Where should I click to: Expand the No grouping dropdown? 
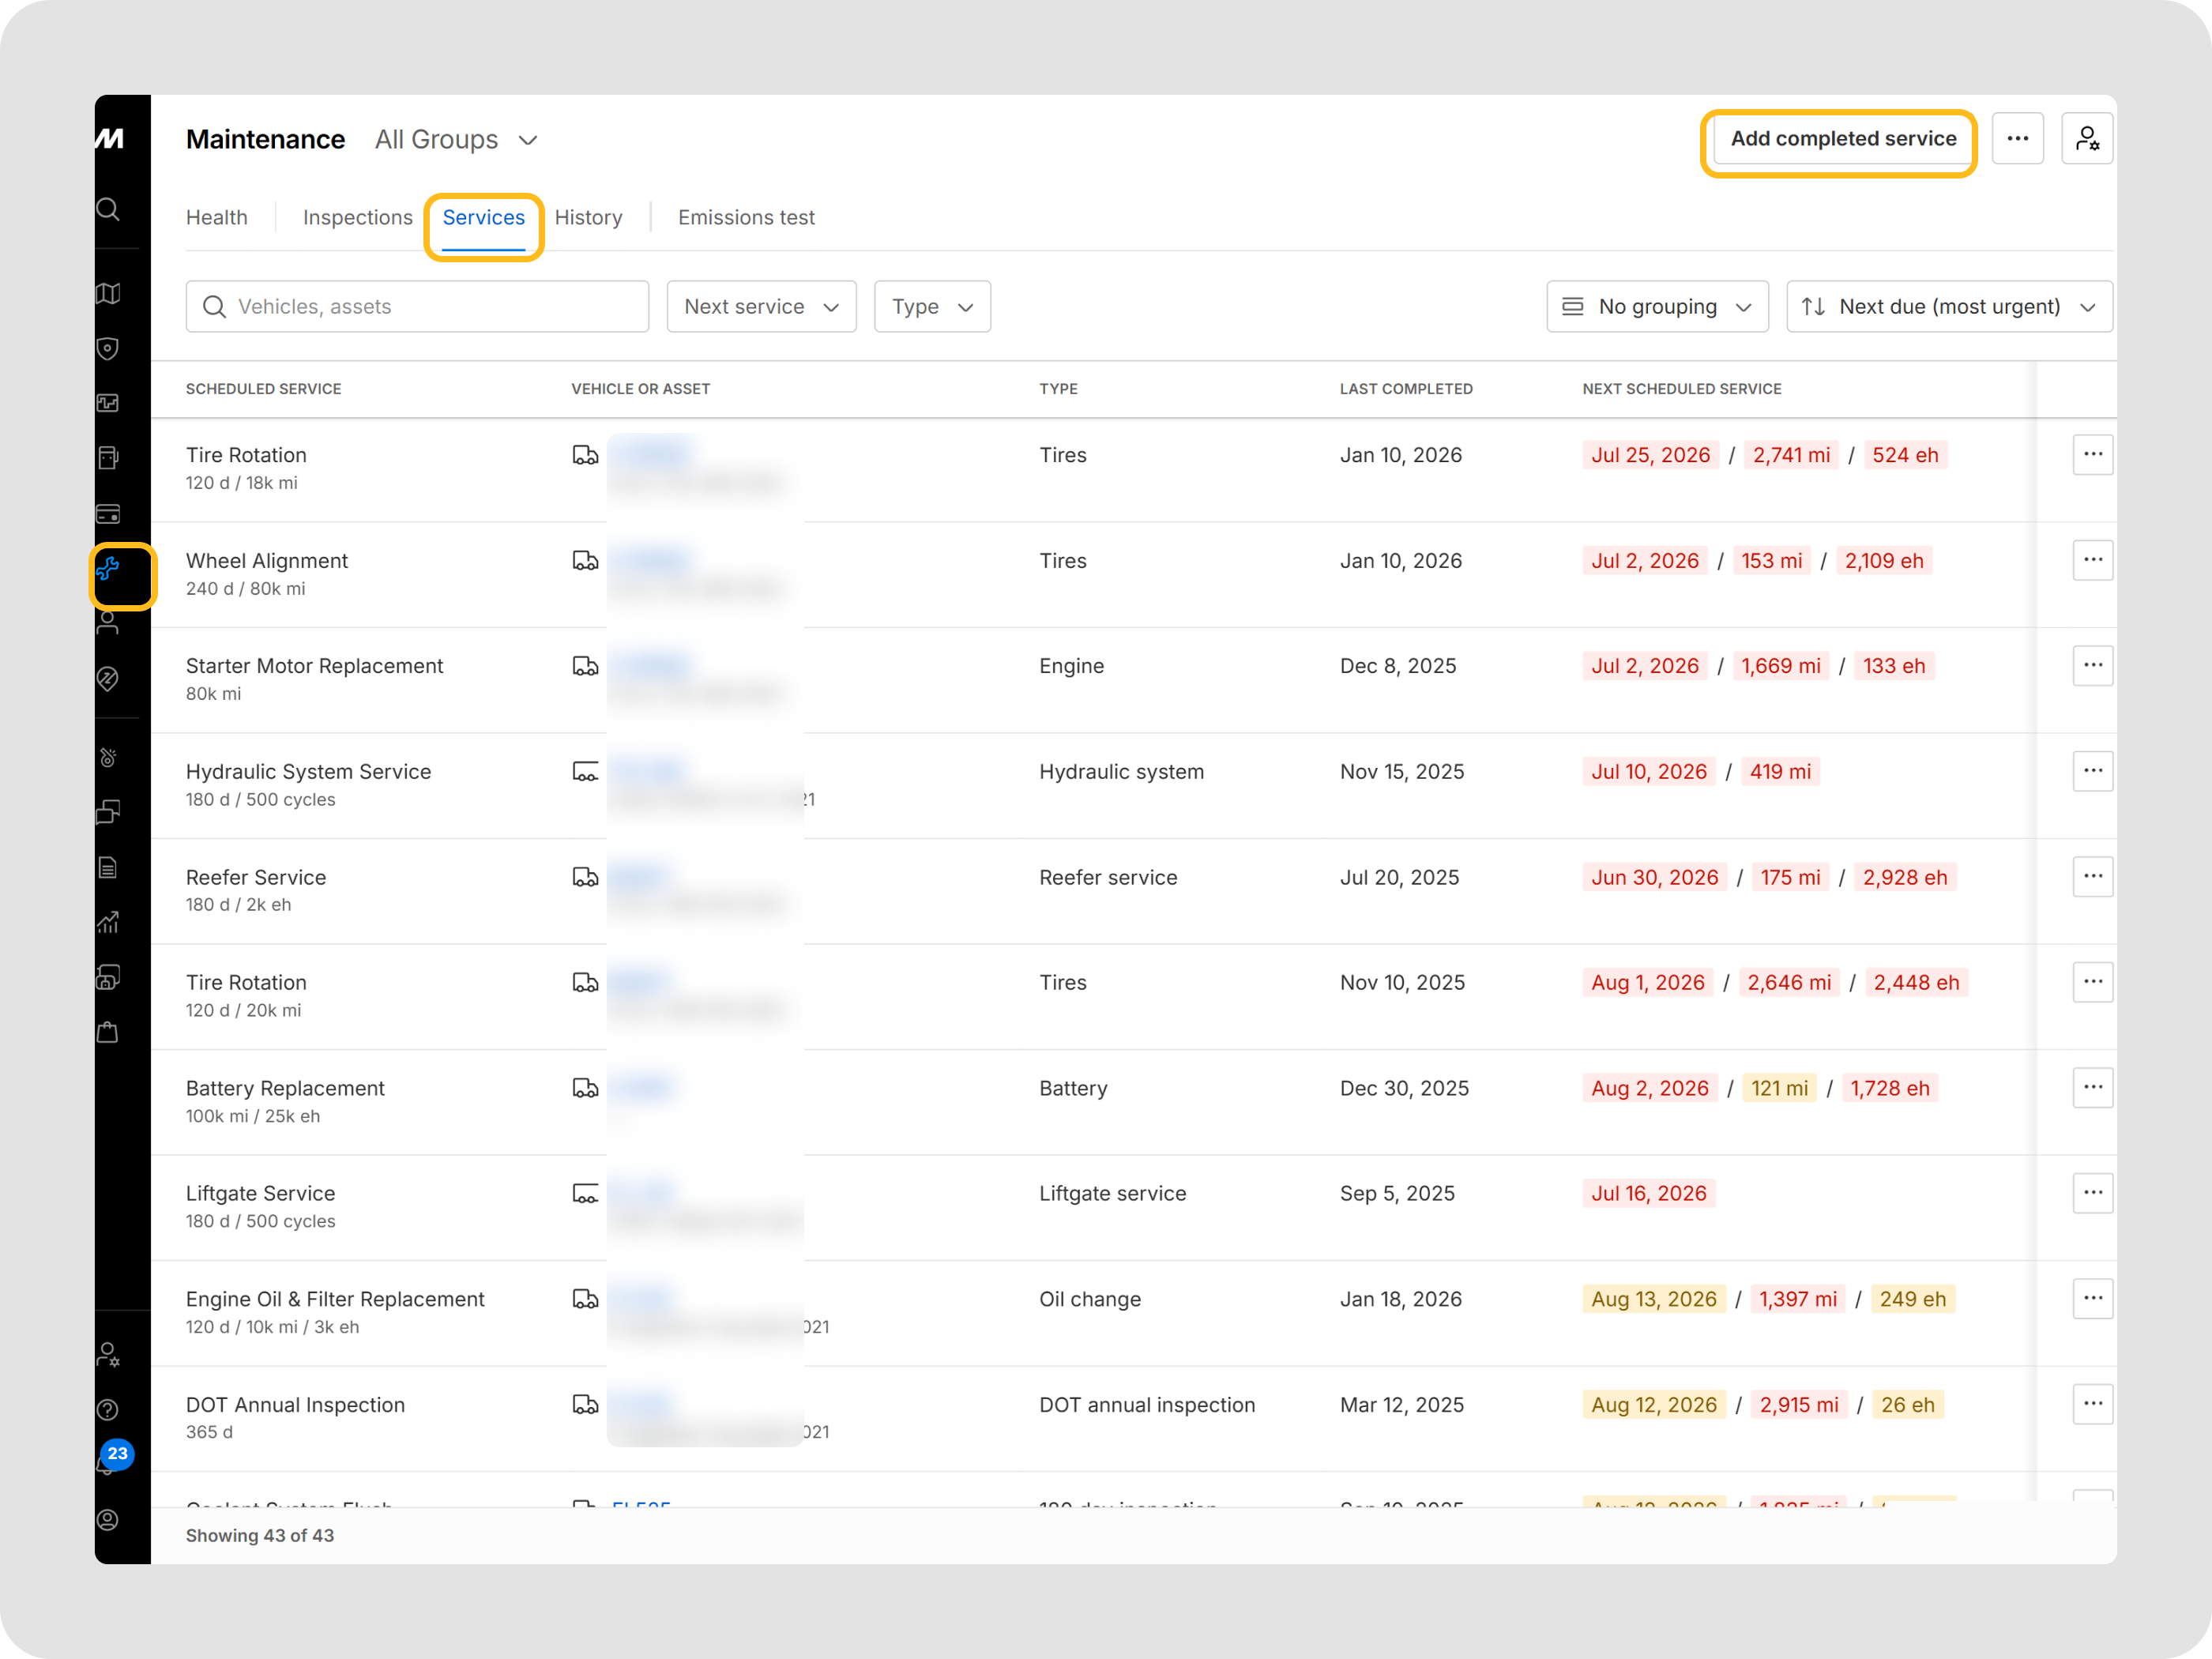coord(1657,306)
